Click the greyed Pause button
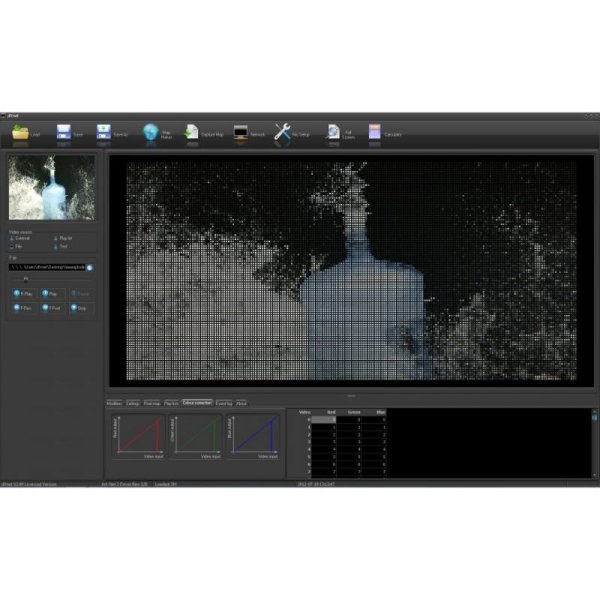The image size is (600, 600). (x=81, y=294)
